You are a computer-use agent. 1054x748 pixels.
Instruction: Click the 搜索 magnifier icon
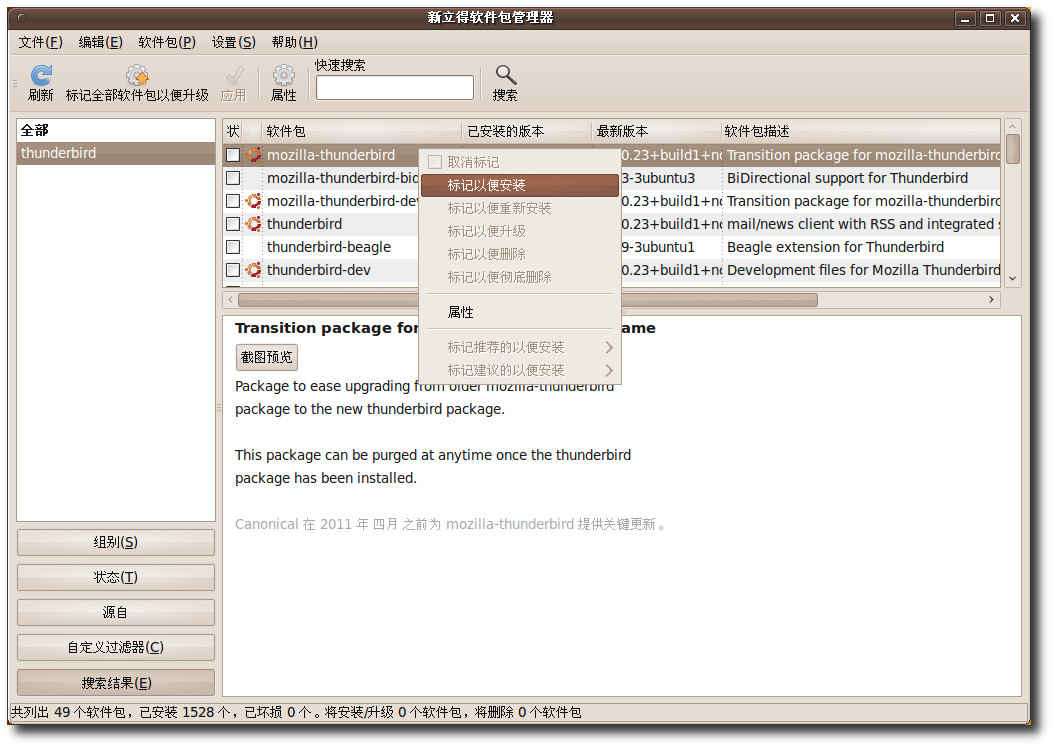pos(505,75)
